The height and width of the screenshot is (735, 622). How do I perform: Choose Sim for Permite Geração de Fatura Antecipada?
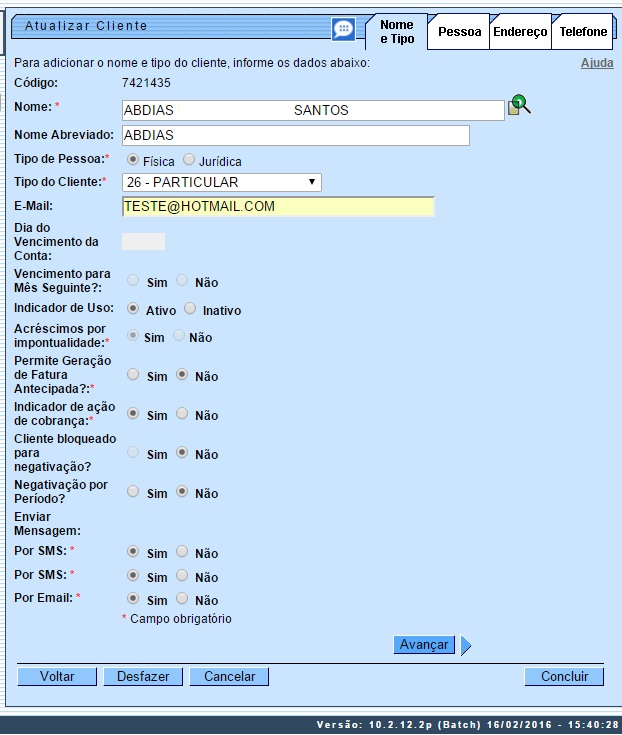tap(133, 375)
